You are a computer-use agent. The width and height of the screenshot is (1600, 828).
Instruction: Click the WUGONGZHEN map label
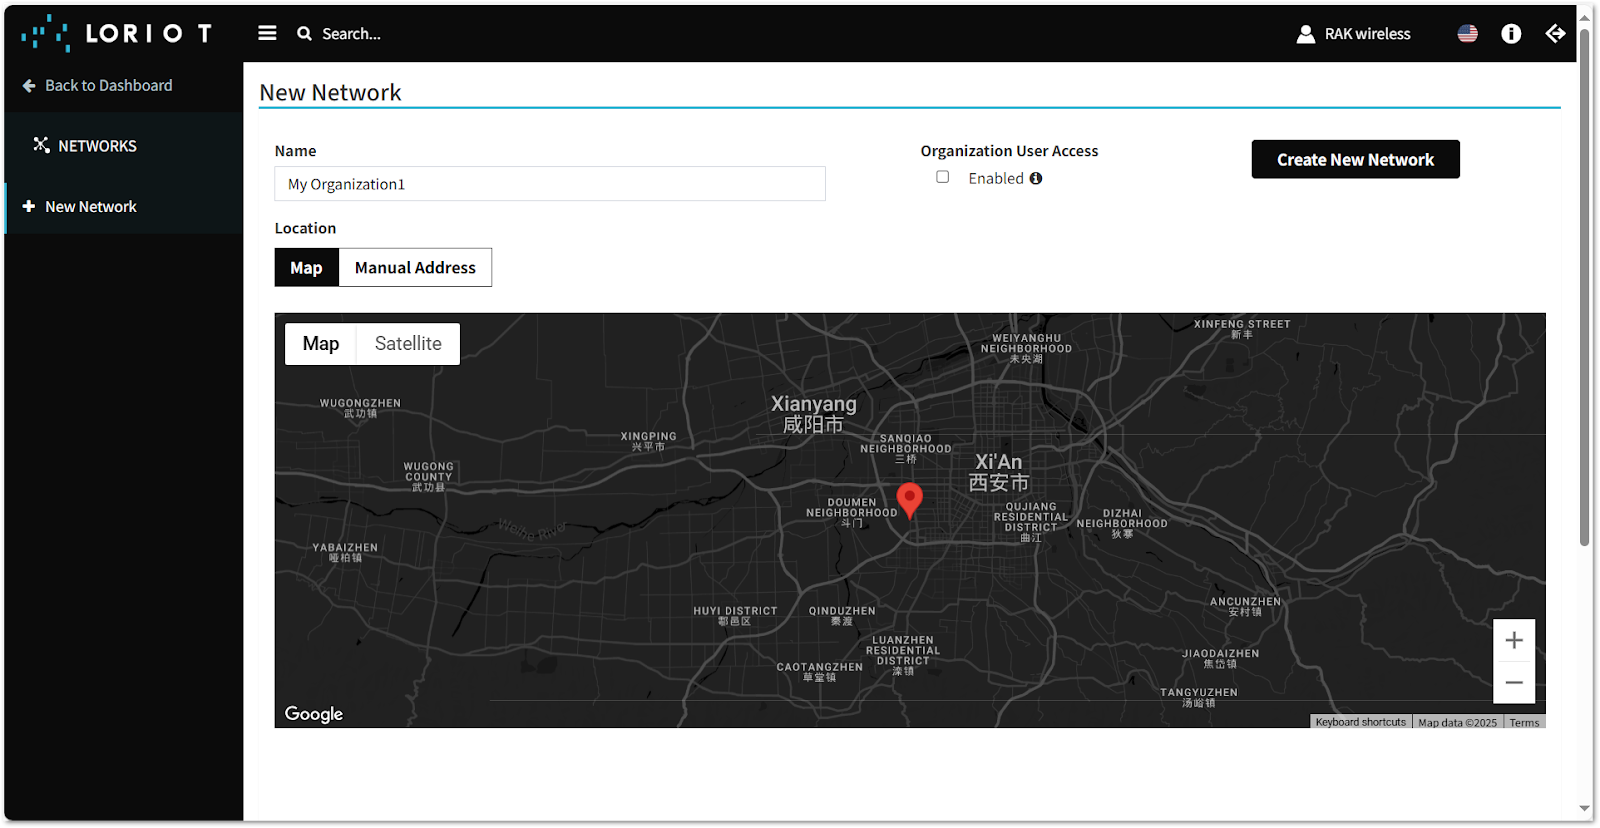360,408
